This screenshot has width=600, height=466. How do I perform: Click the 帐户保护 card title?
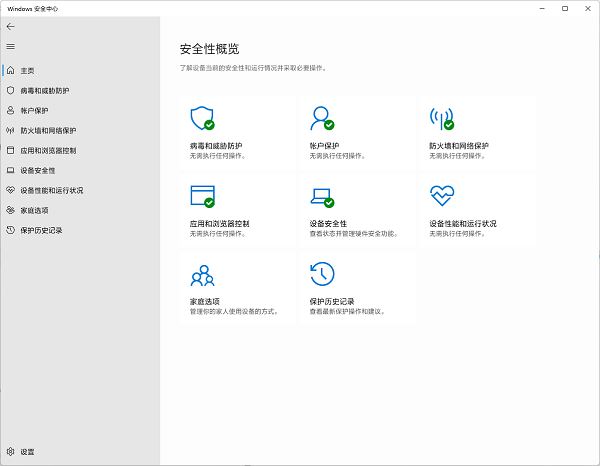(324, 146)
